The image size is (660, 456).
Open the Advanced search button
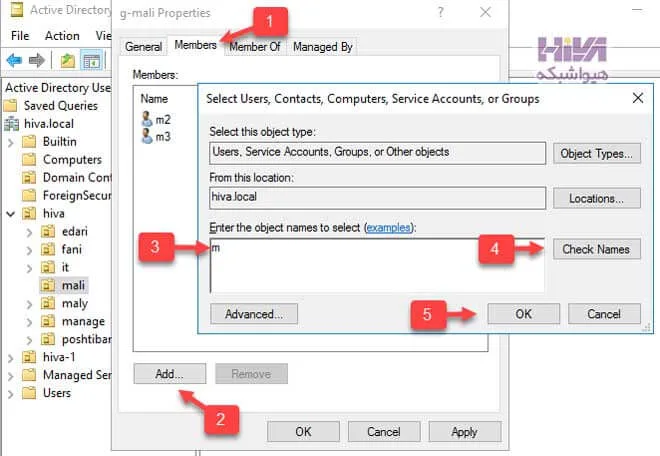tap(254, 314)
